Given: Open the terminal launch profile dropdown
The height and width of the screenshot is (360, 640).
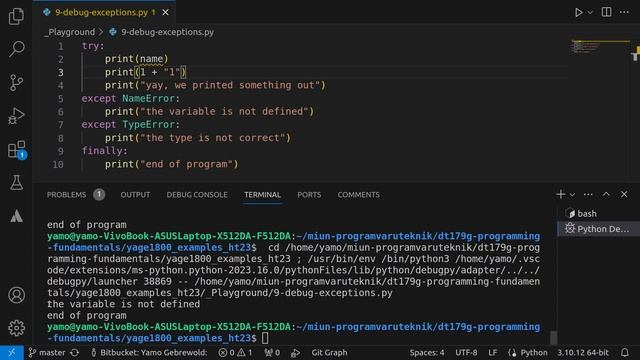Looking at the screenshot, I should [572, 195].
